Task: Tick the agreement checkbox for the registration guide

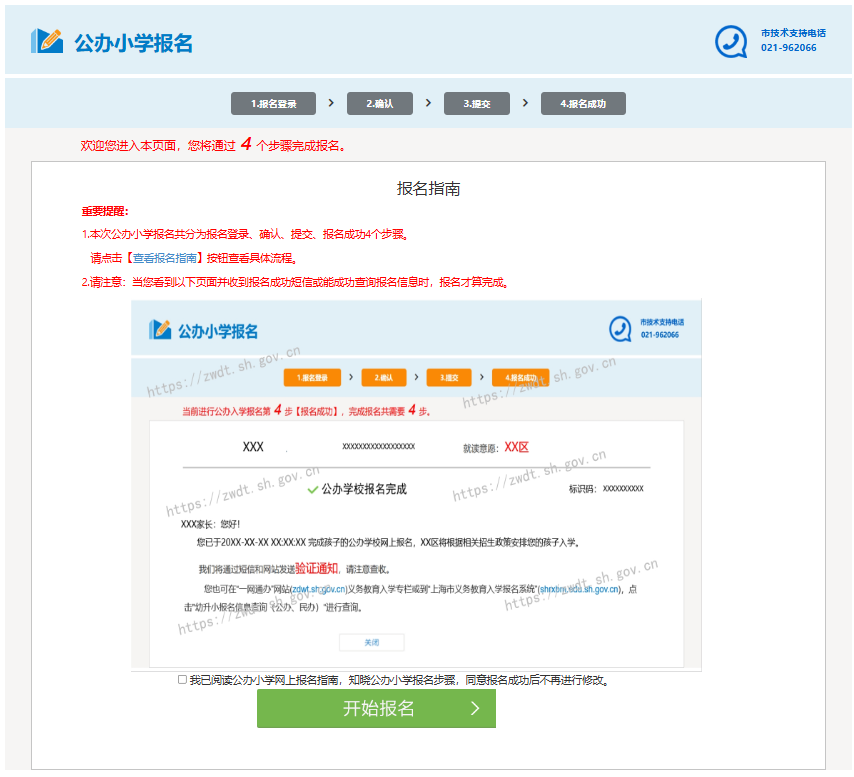Action: (x=182, y=680)
